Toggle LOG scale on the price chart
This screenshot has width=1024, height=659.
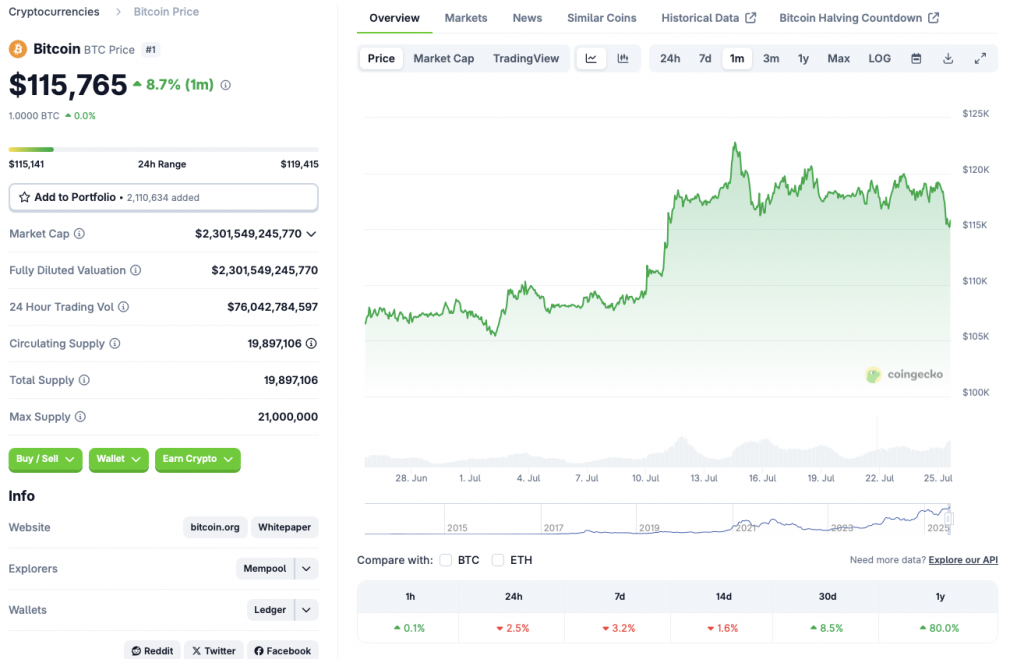[879, 58]
